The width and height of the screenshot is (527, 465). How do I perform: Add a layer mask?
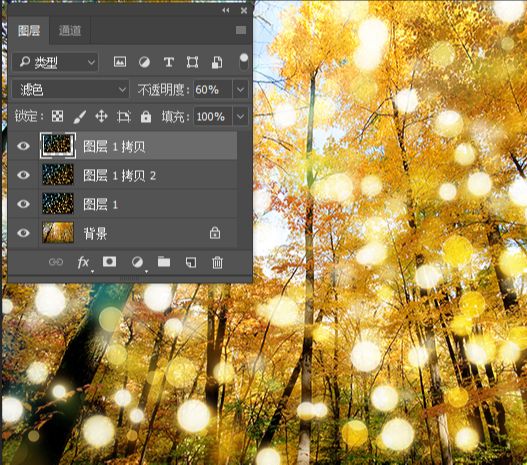(110, 262)
